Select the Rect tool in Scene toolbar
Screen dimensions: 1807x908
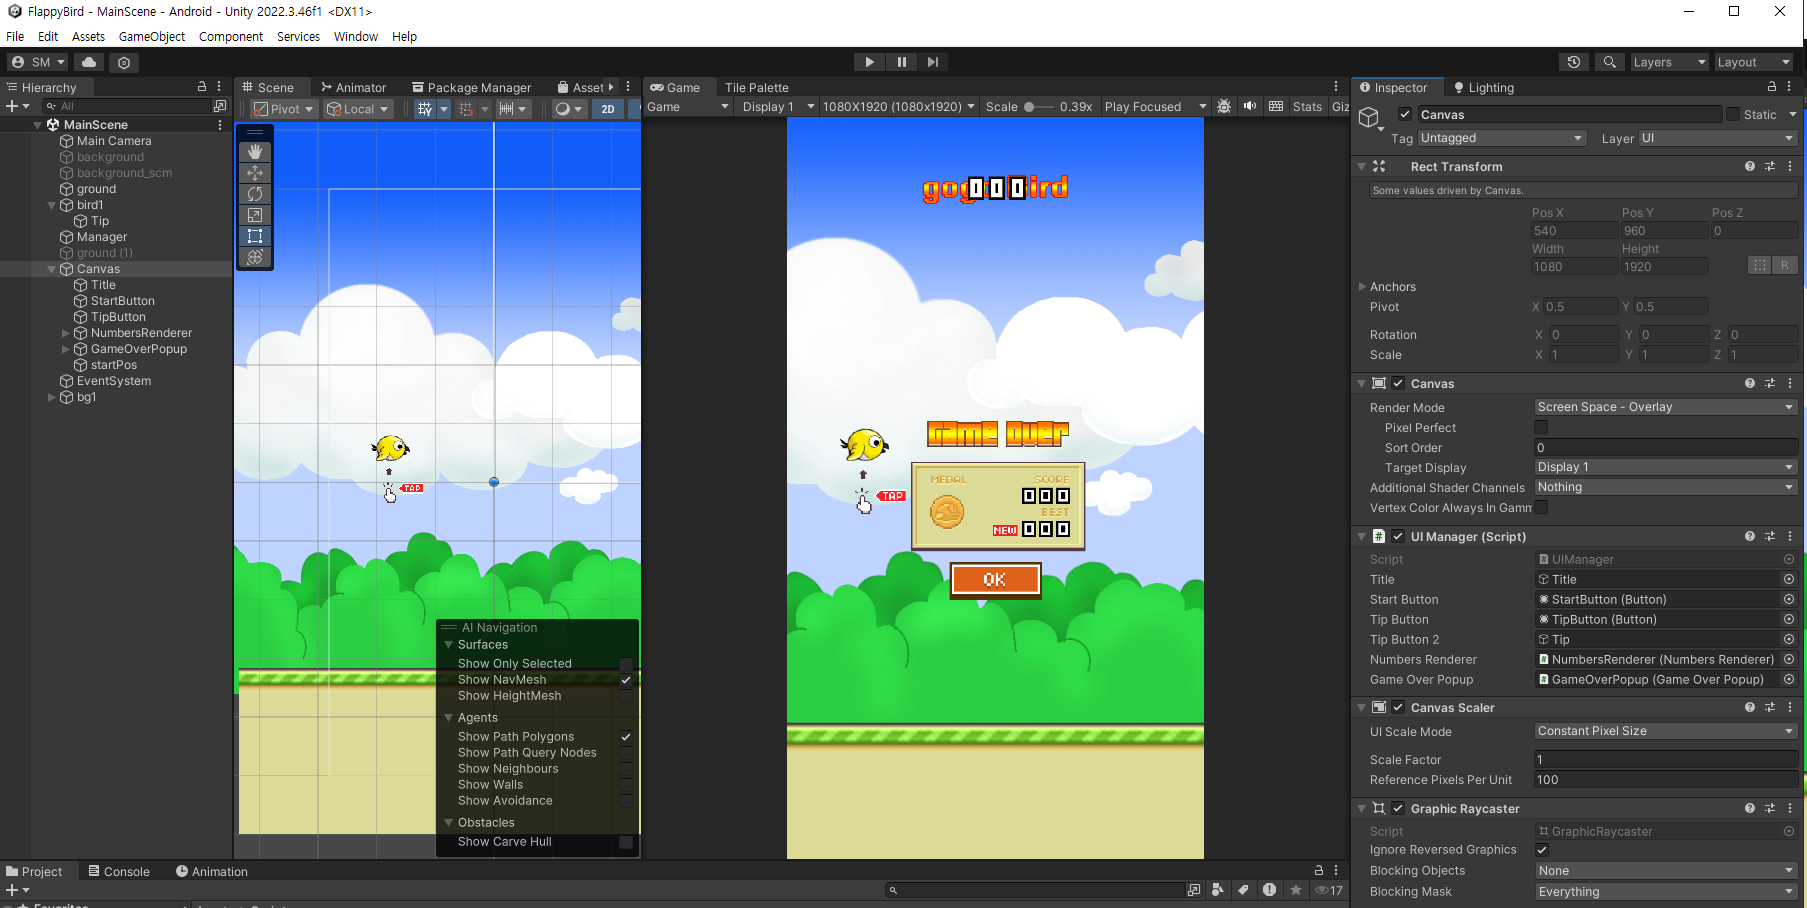click(x=255, y=236)
